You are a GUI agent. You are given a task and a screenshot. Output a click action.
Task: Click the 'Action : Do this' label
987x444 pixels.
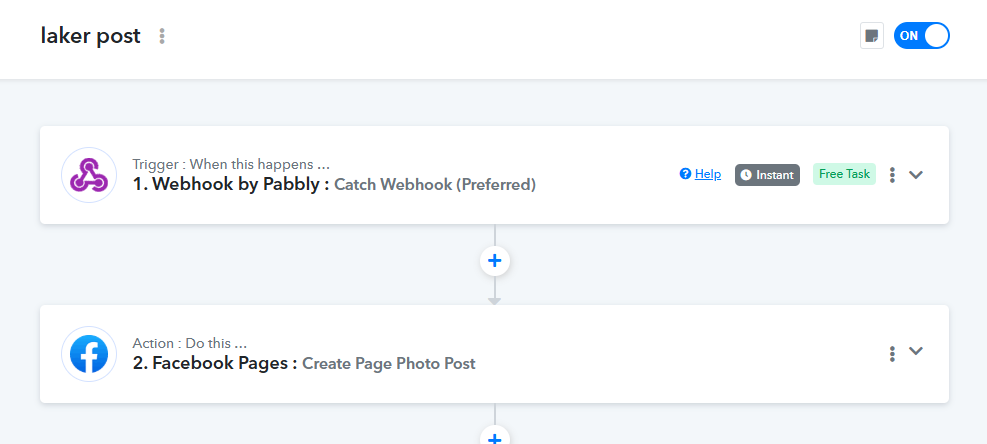[189, 343]
